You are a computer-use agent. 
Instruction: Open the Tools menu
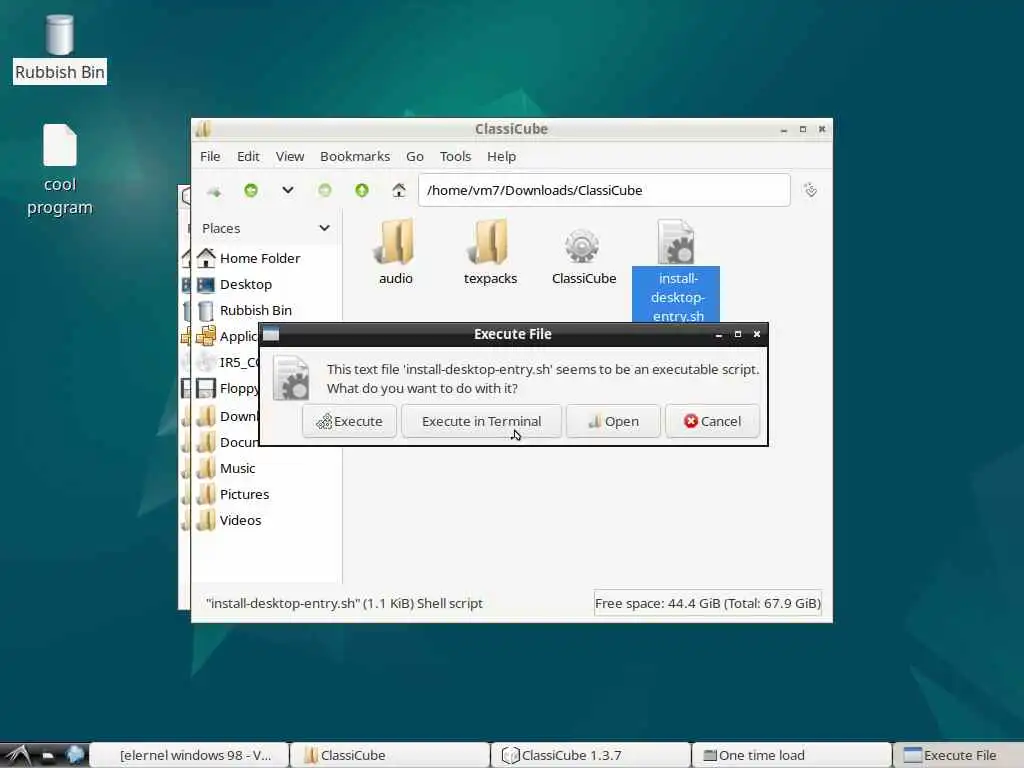click(x=455, y=156)
